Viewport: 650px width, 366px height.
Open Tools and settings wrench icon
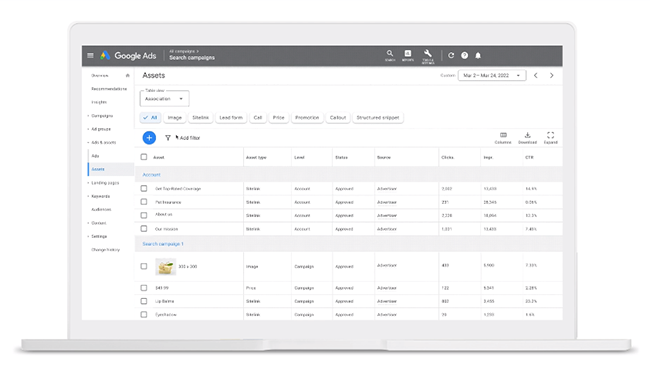(428, 56)
